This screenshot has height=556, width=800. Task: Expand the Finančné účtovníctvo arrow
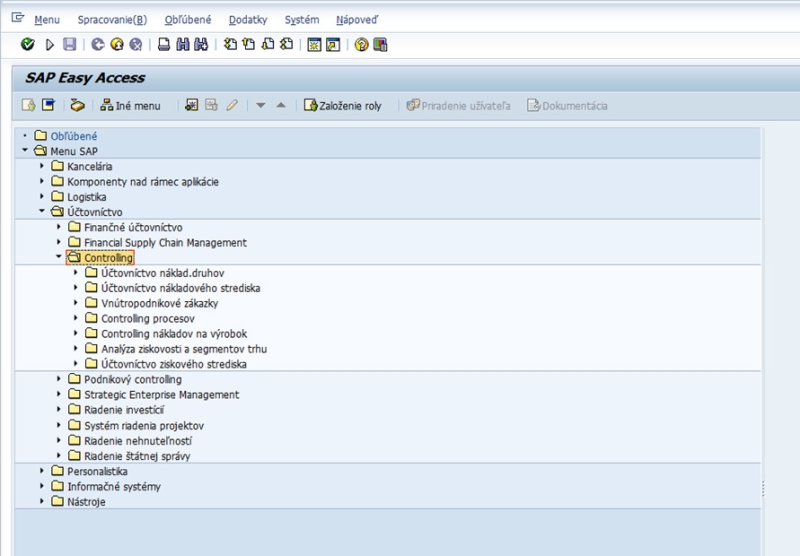pyautogui.click(x=59, y=226)
